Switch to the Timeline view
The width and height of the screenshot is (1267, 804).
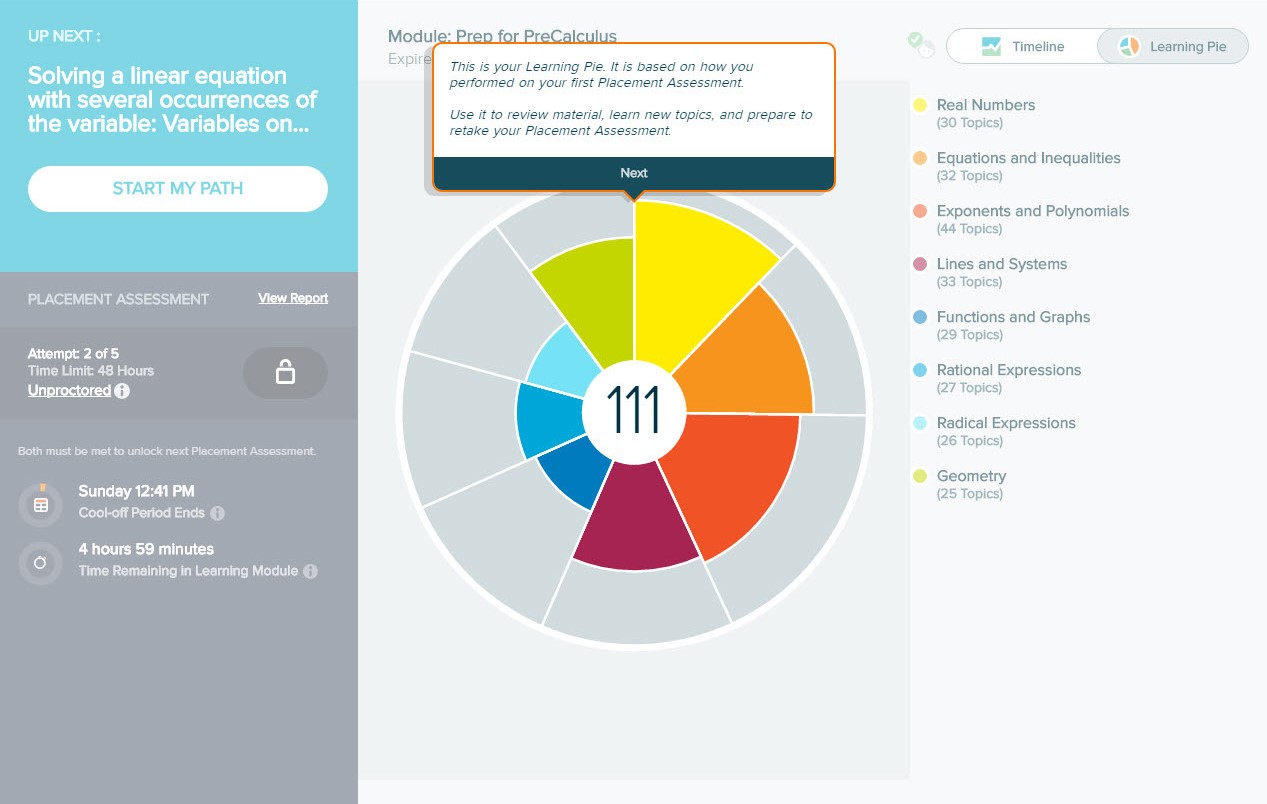1022,47
